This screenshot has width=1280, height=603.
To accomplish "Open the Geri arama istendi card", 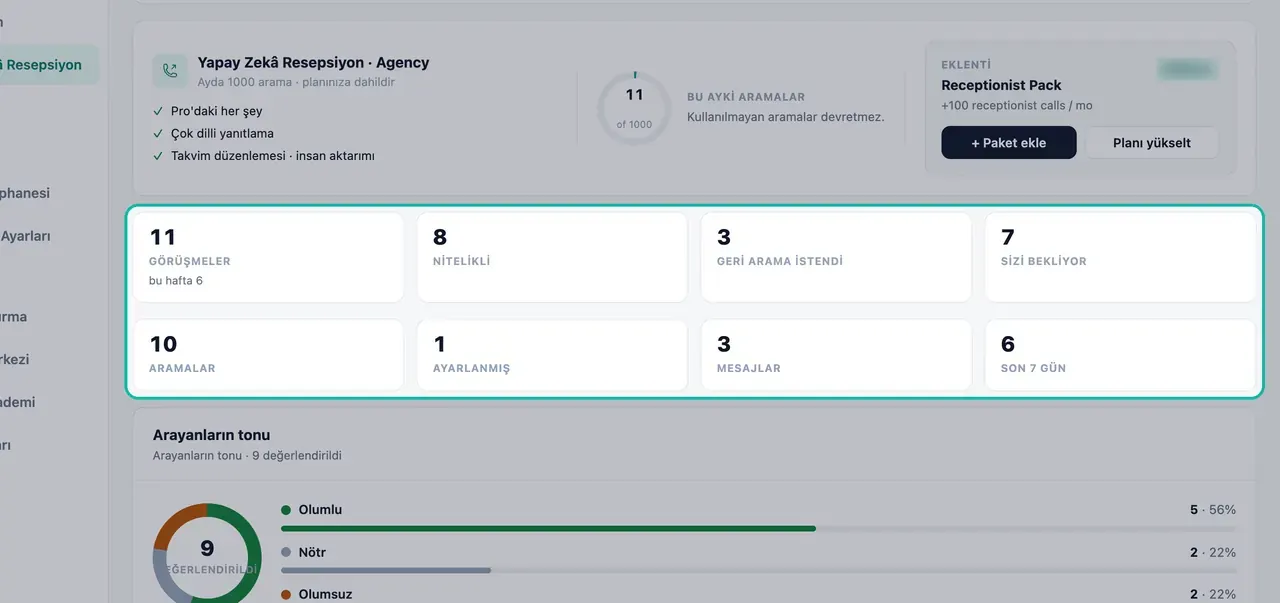I will pos(836,257).
